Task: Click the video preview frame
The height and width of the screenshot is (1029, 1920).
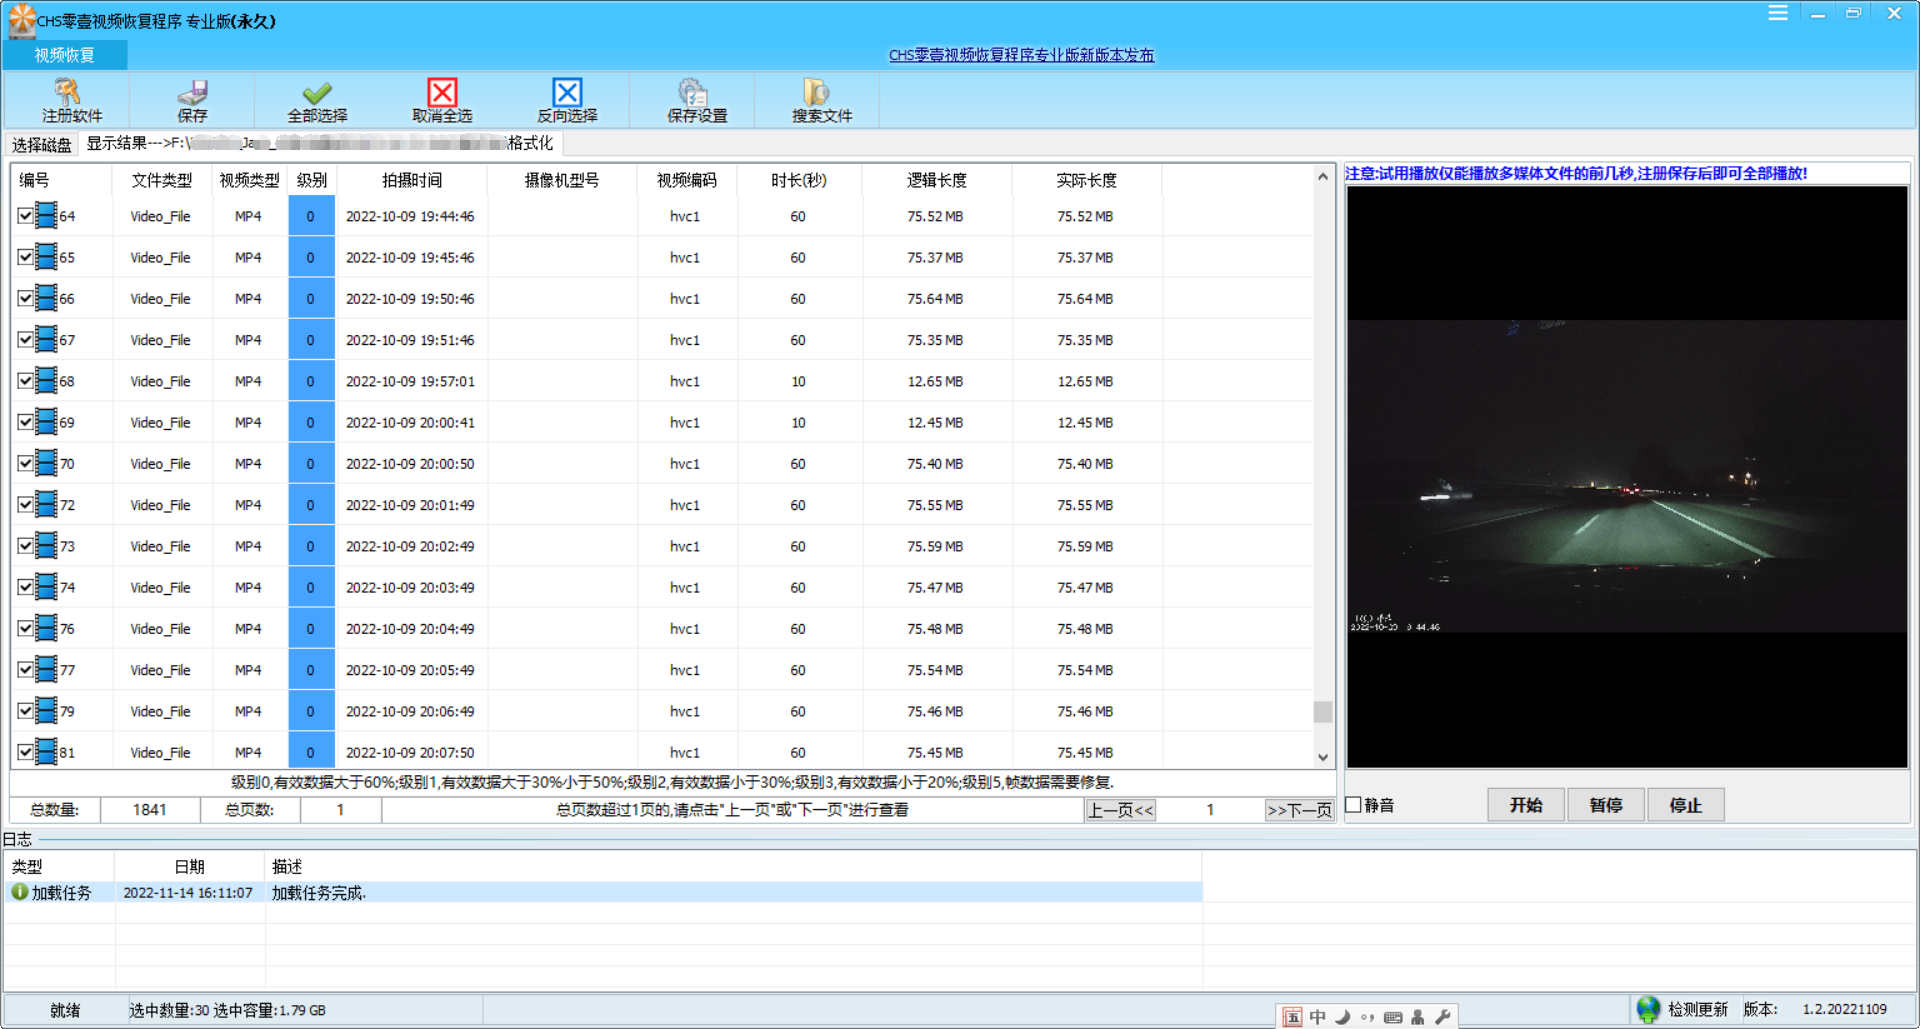Action: pyautogui.click(x=1627, y=477)
